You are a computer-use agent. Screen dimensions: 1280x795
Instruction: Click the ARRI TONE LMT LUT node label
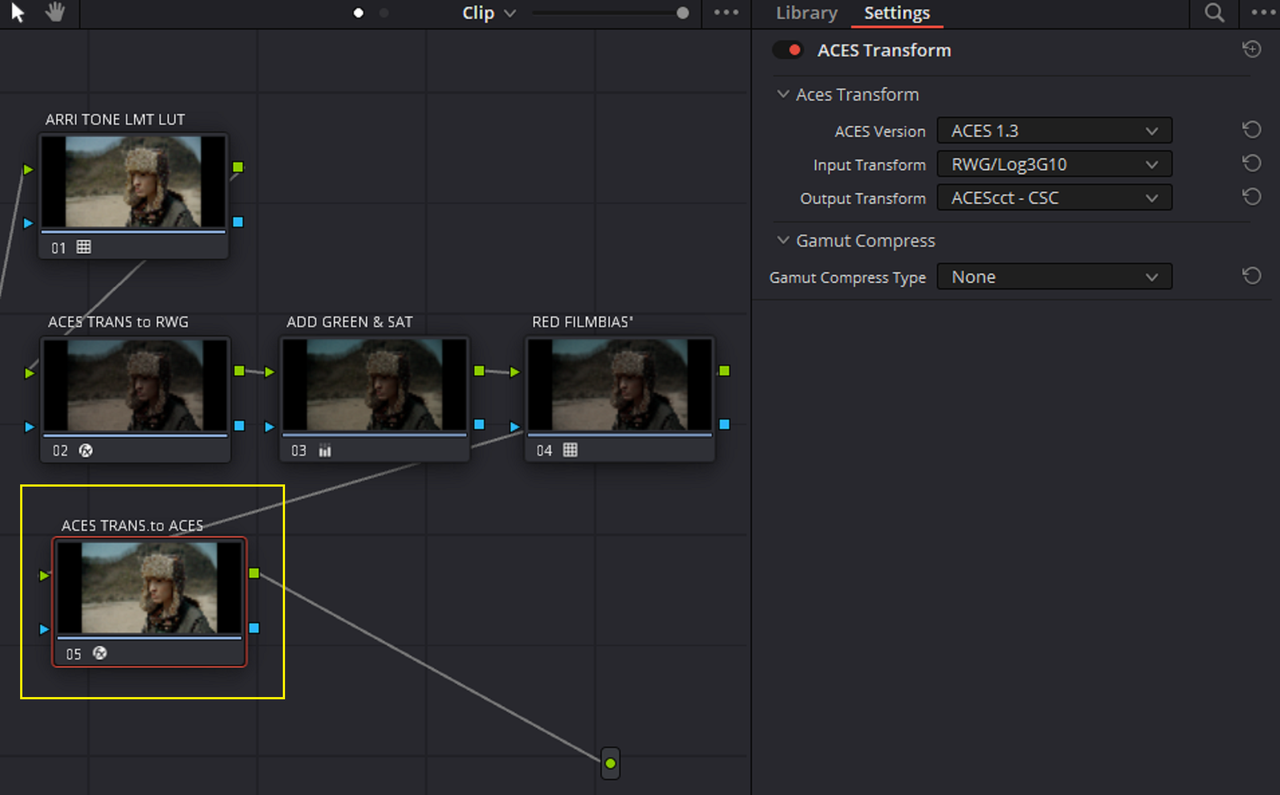115,119
